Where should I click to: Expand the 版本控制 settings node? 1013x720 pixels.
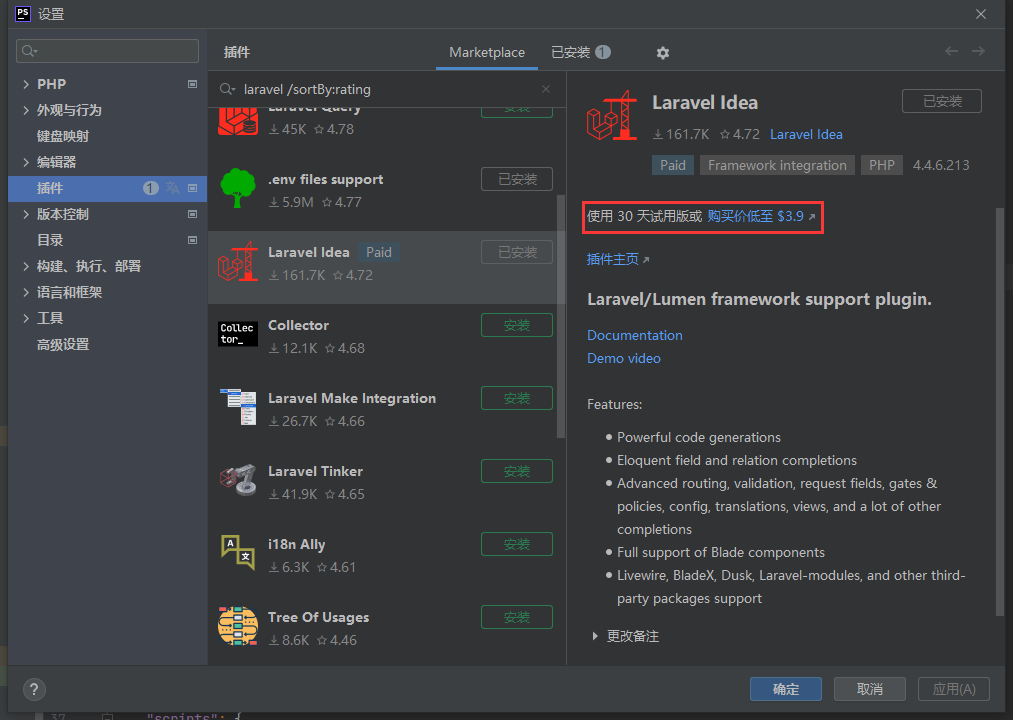[26, 214]
